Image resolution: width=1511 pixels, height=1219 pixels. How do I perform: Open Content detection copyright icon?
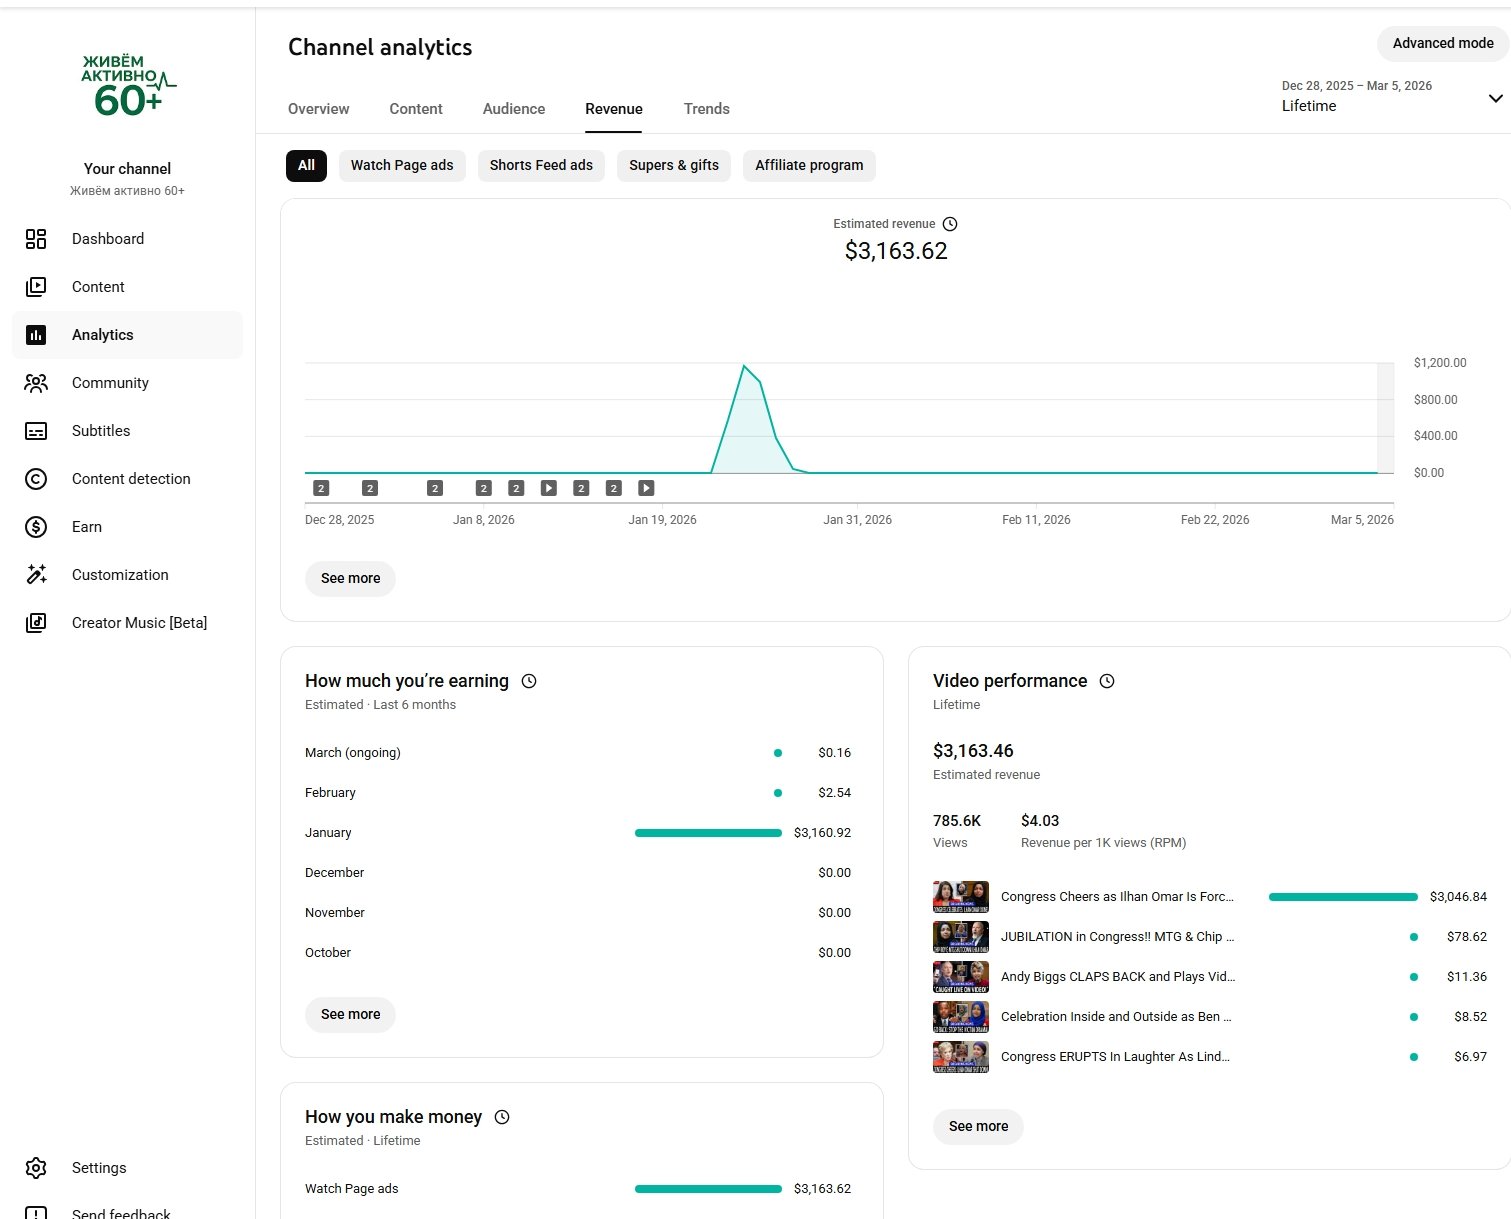[x=36, y=479]
